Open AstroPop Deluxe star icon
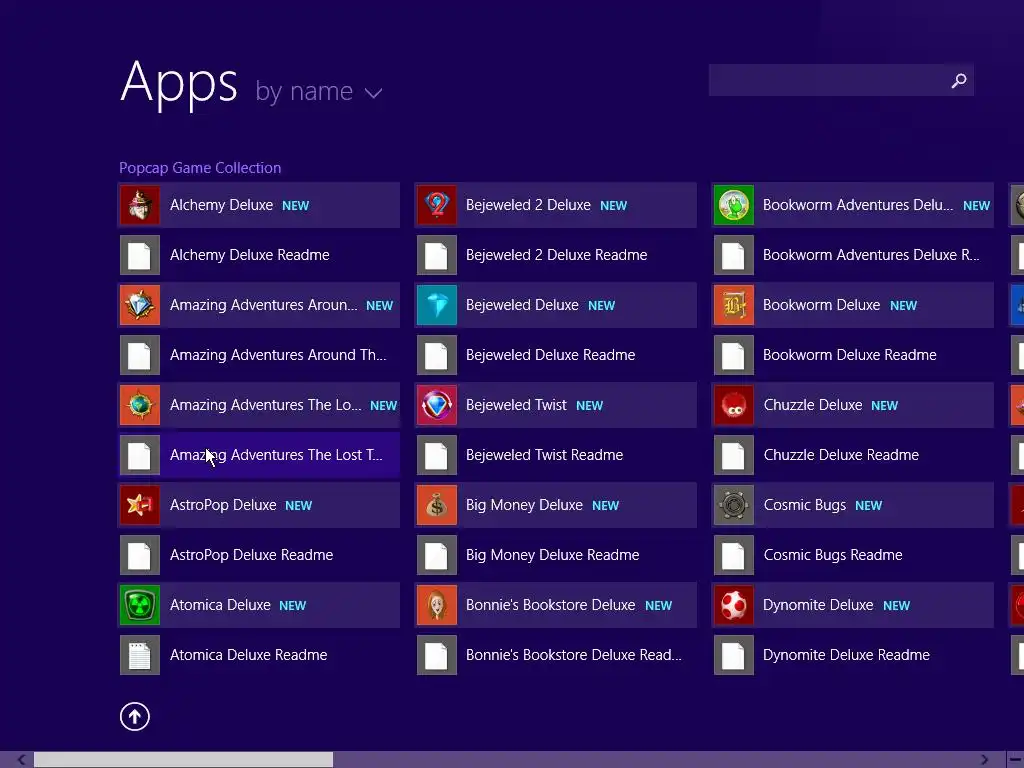The image size is (1024, 768). [x=140, y=505]
